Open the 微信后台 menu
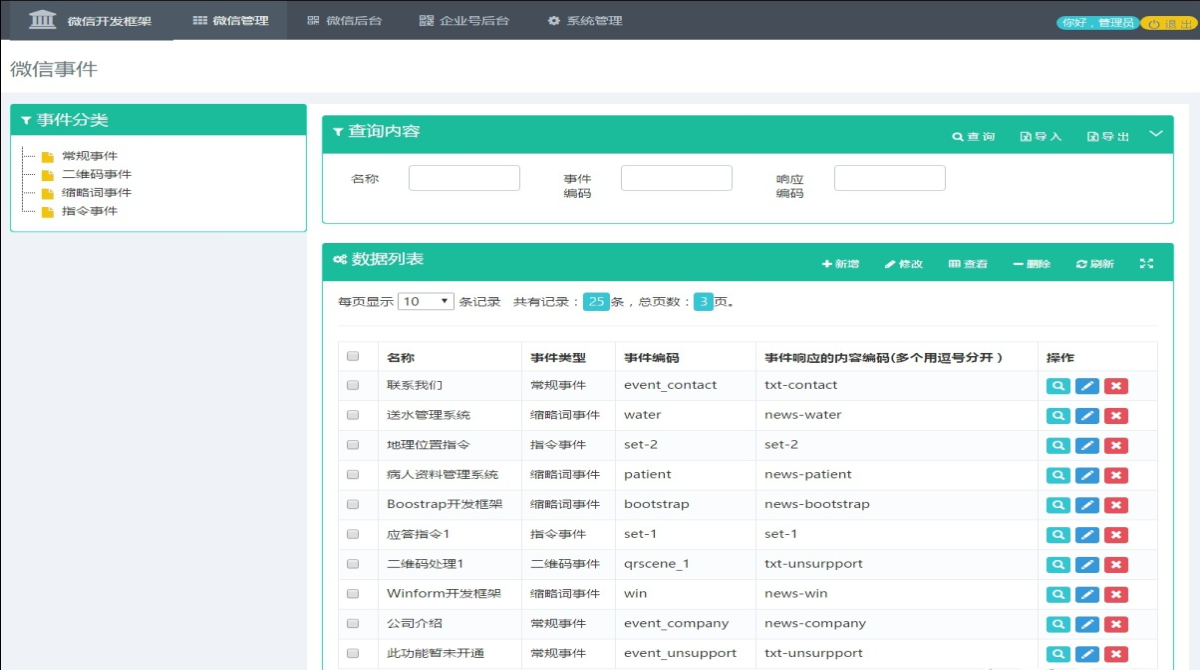This screenshot has width=1200, height=670. tap(344, 20)
